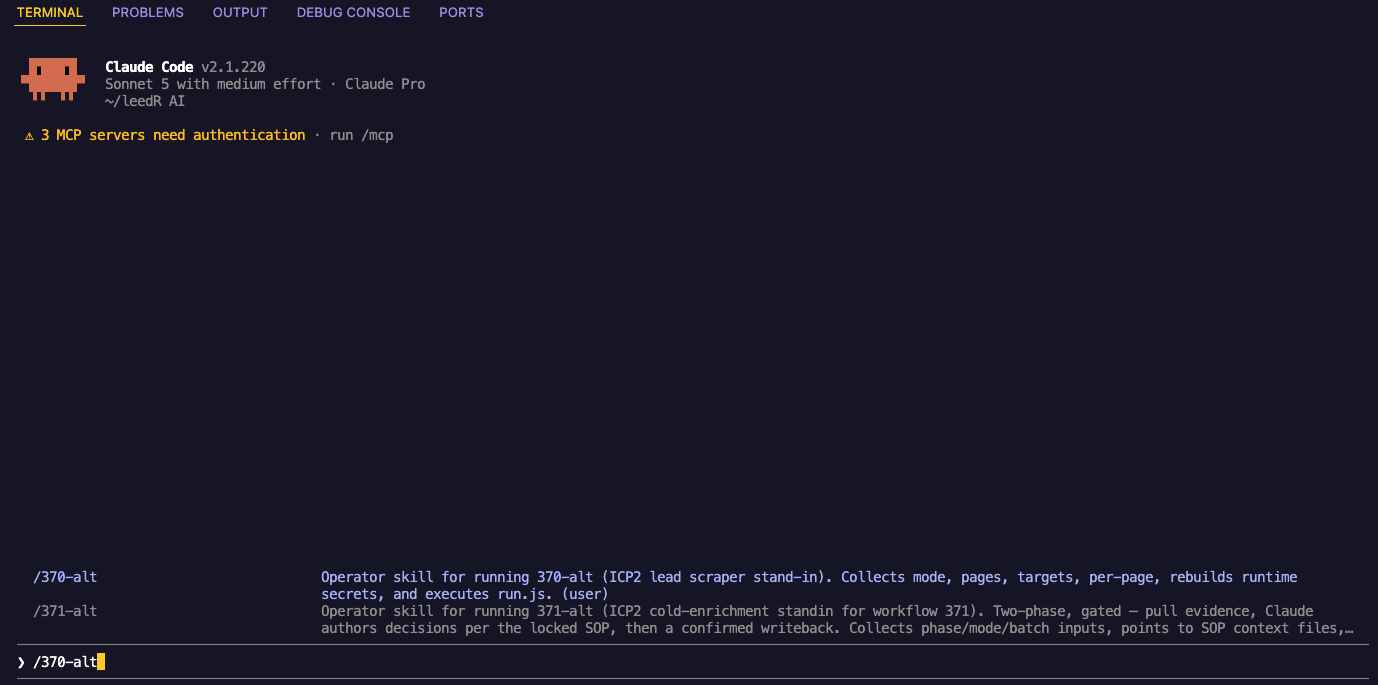
Task: Click the ~/leedR AI directory path
Action: pyautogui.click(x=145, y=101)
